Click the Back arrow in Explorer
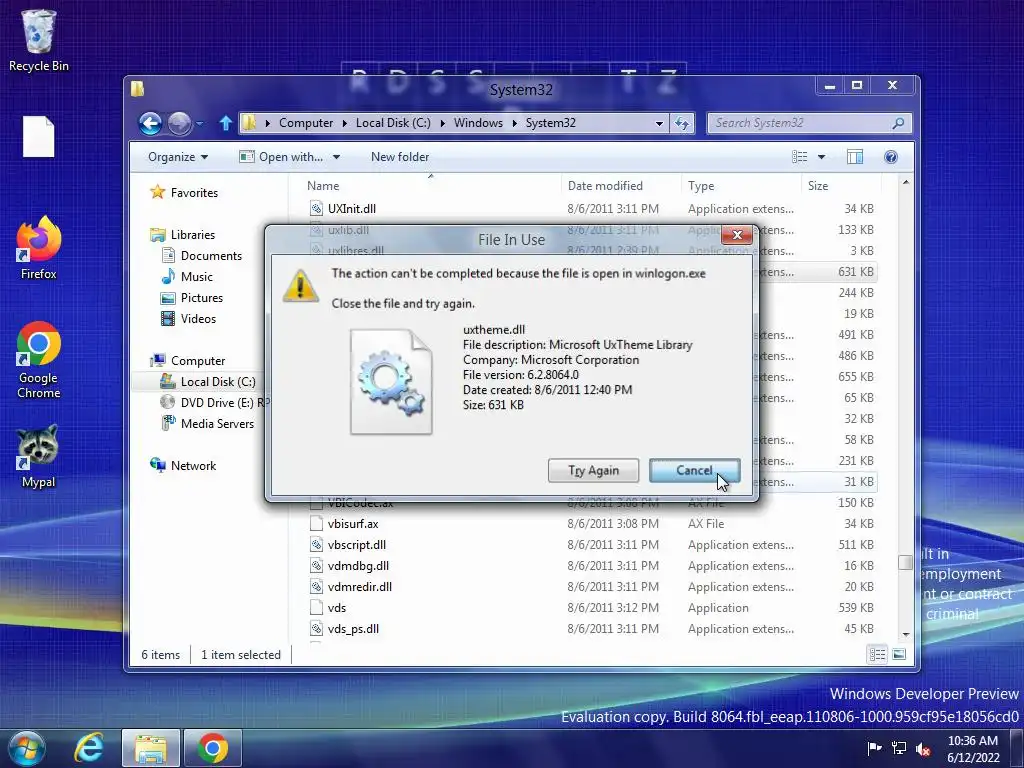1024x768 pixels. [150, 123]
